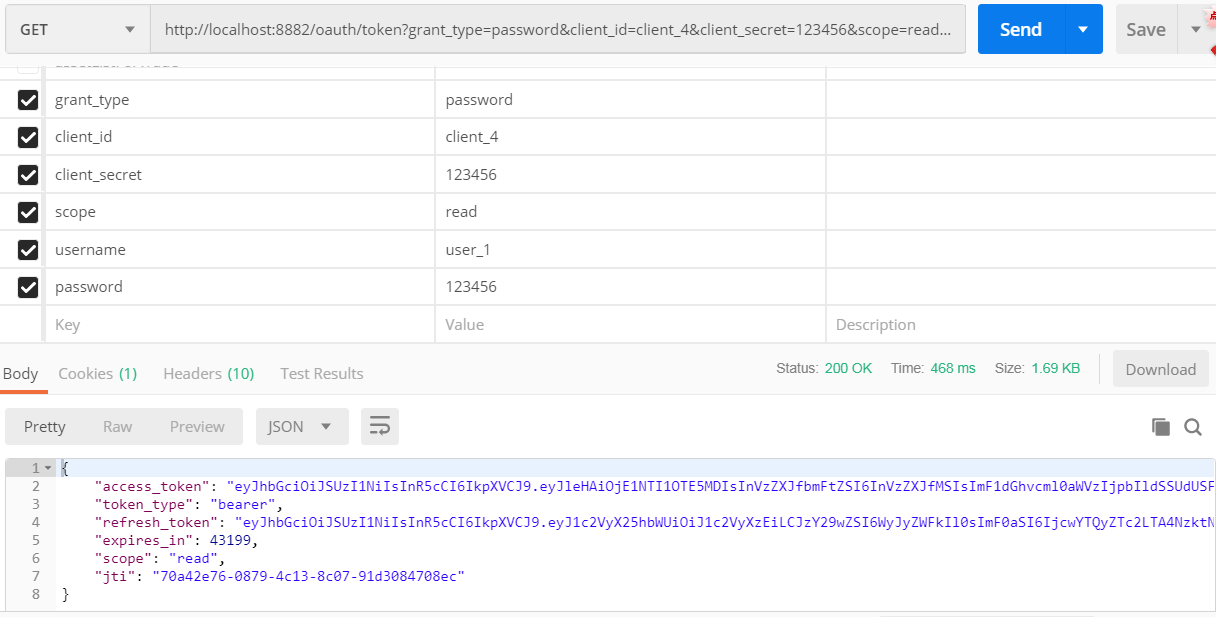Expand the Send button dropdown arrow
1216x617 pixels.
(x=1083, y=30)
